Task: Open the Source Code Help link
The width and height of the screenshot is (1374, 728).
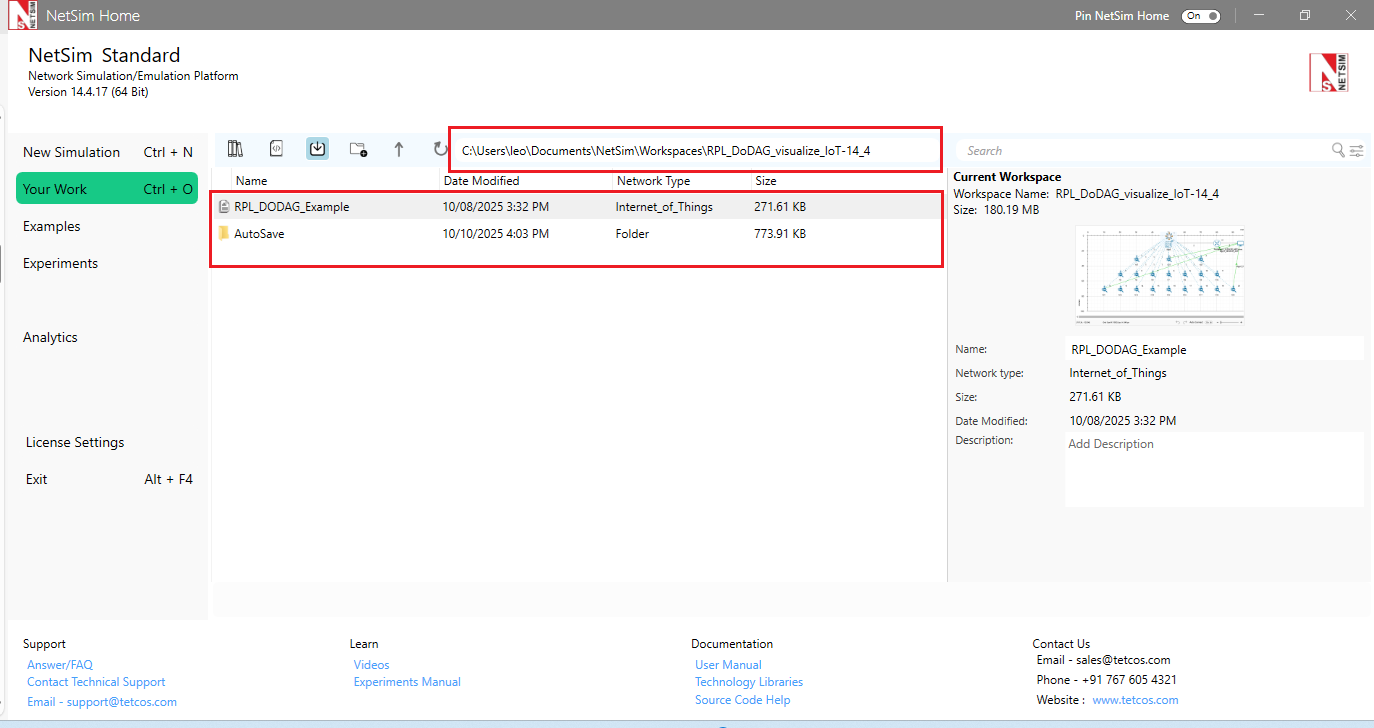Action: tap(742, 700)
